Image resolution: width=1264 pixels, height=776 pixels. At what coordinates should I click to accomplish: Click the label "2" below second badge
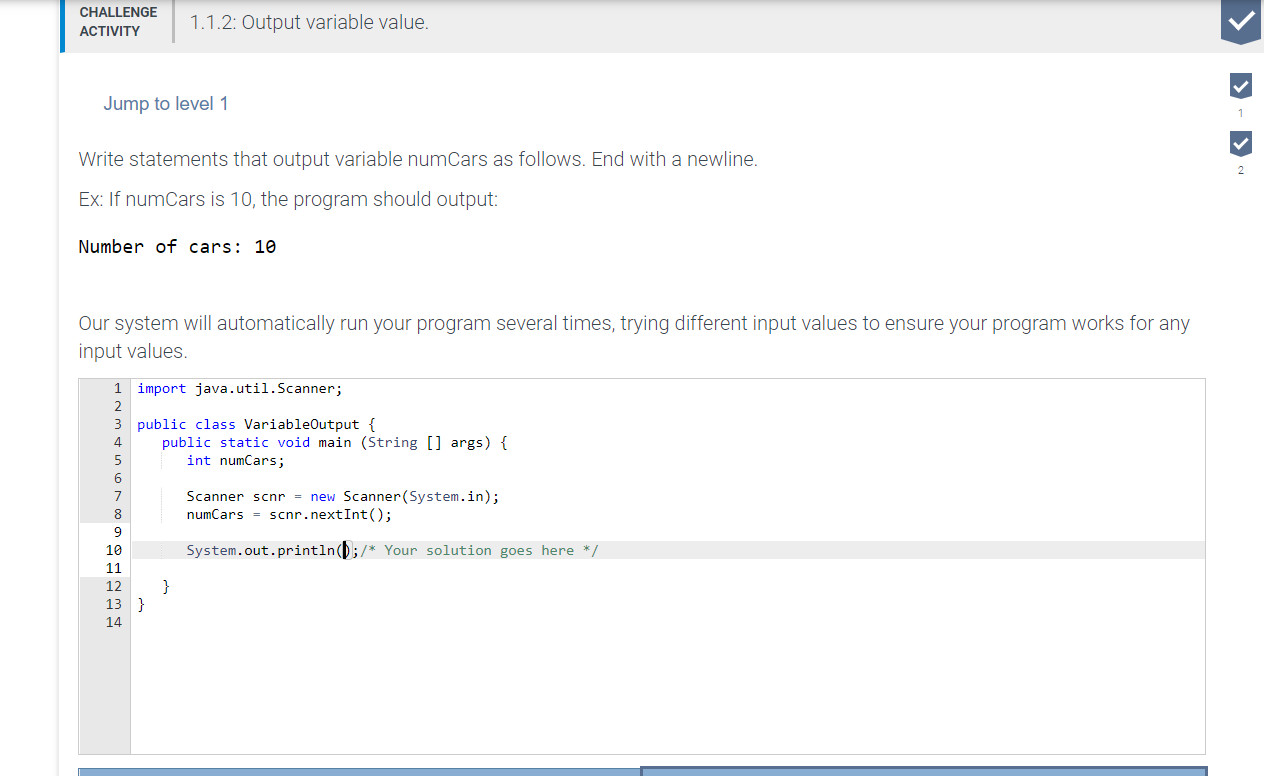[x=1240, y=170]
